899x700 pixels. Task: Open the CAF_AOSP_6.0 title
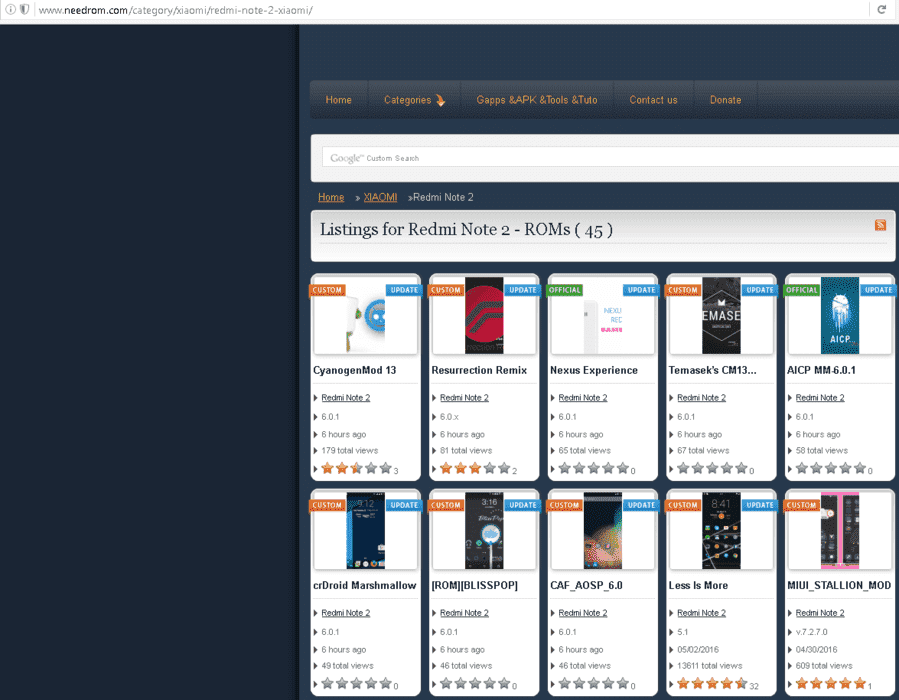point(586,585)
